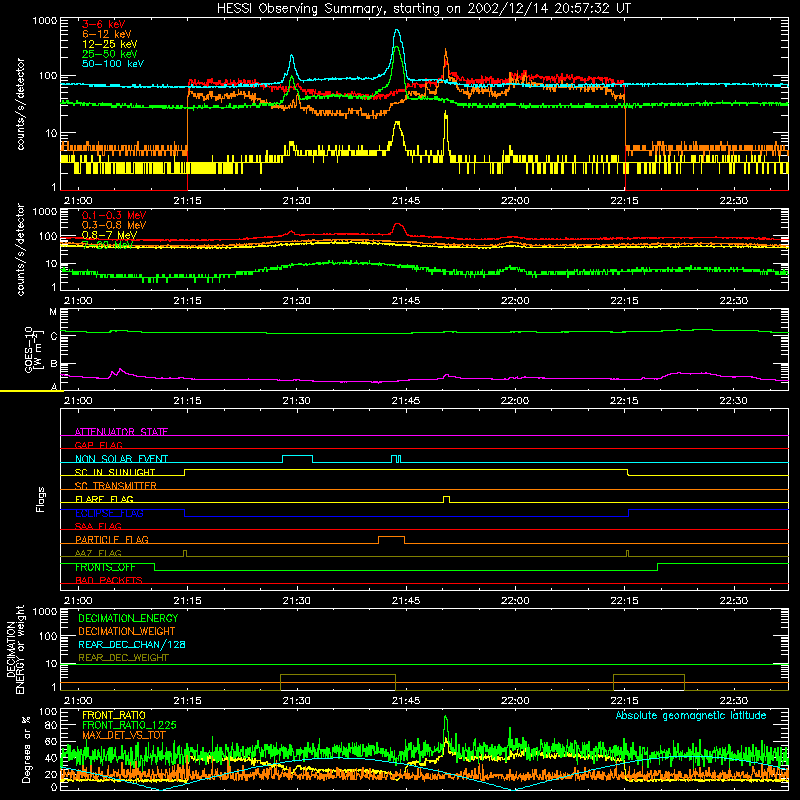Click the 'FLARE_FLAG' label
This screenshot has height=800, width=800.
click(104, 499)
